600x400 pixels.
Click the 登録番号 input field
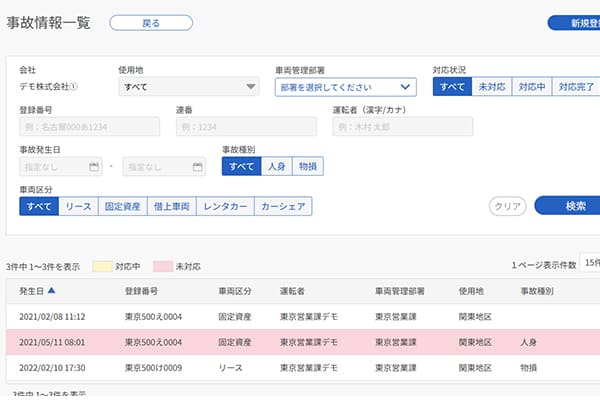(90, 127)
